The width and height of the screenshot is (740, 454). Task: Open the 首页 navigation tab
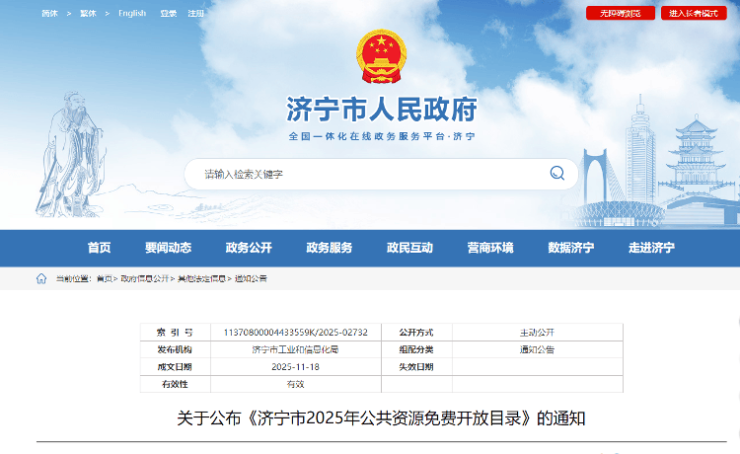pyautogui.click(x=99, y=249)
